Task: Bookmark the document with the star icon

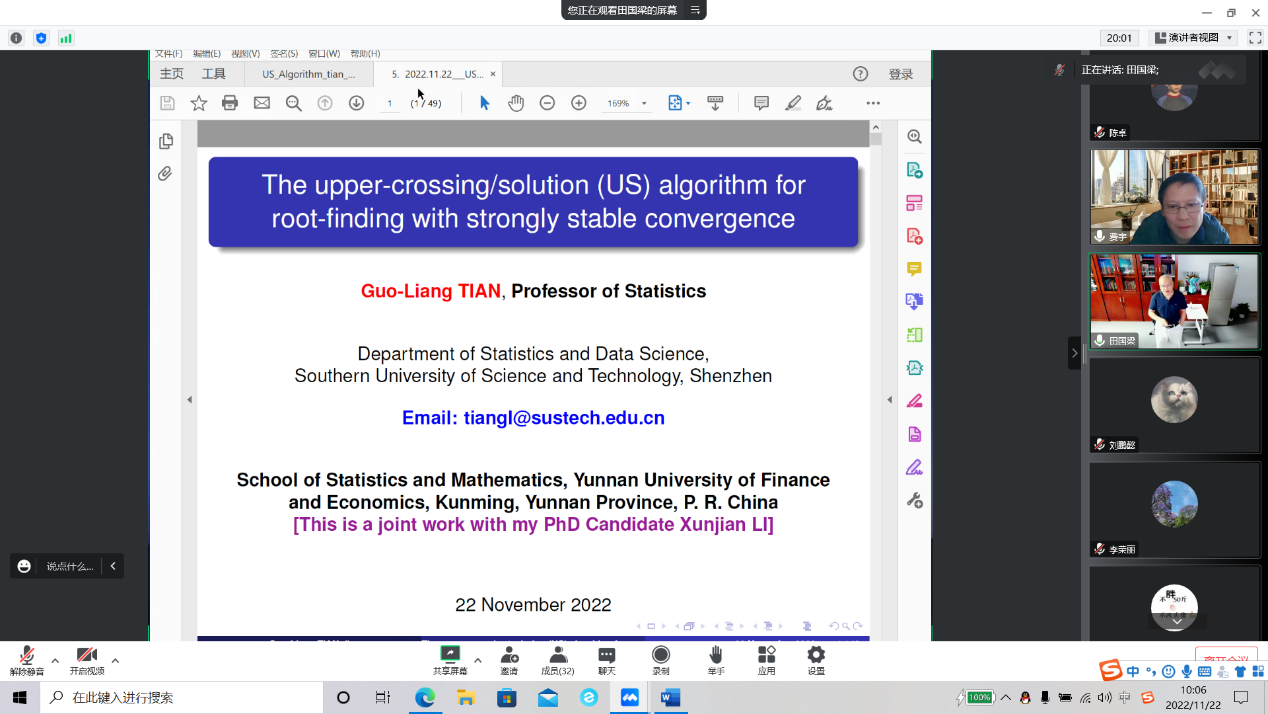Action: click(x=199, y=103)
